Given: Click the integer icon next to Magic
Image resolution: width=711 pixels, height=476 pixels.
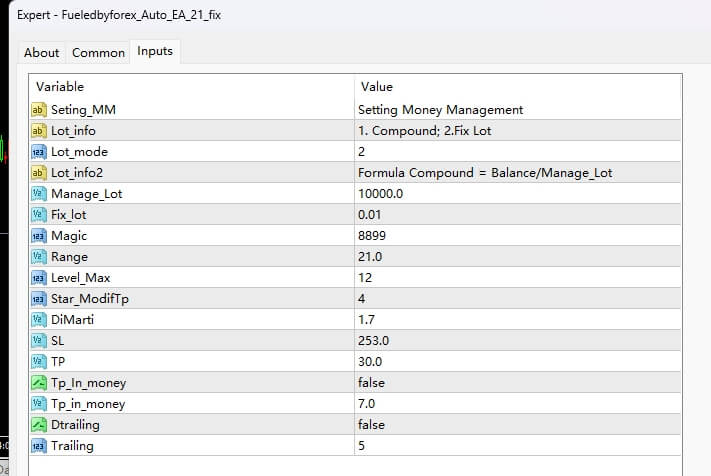Looking at the screenshot, I should 39,236.
